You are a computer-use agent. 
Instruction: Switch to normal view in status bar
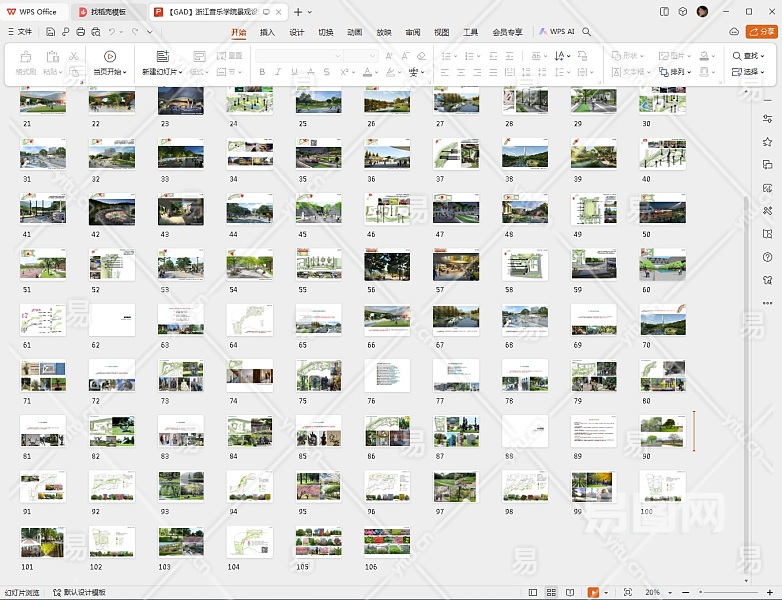pos(533,593)
